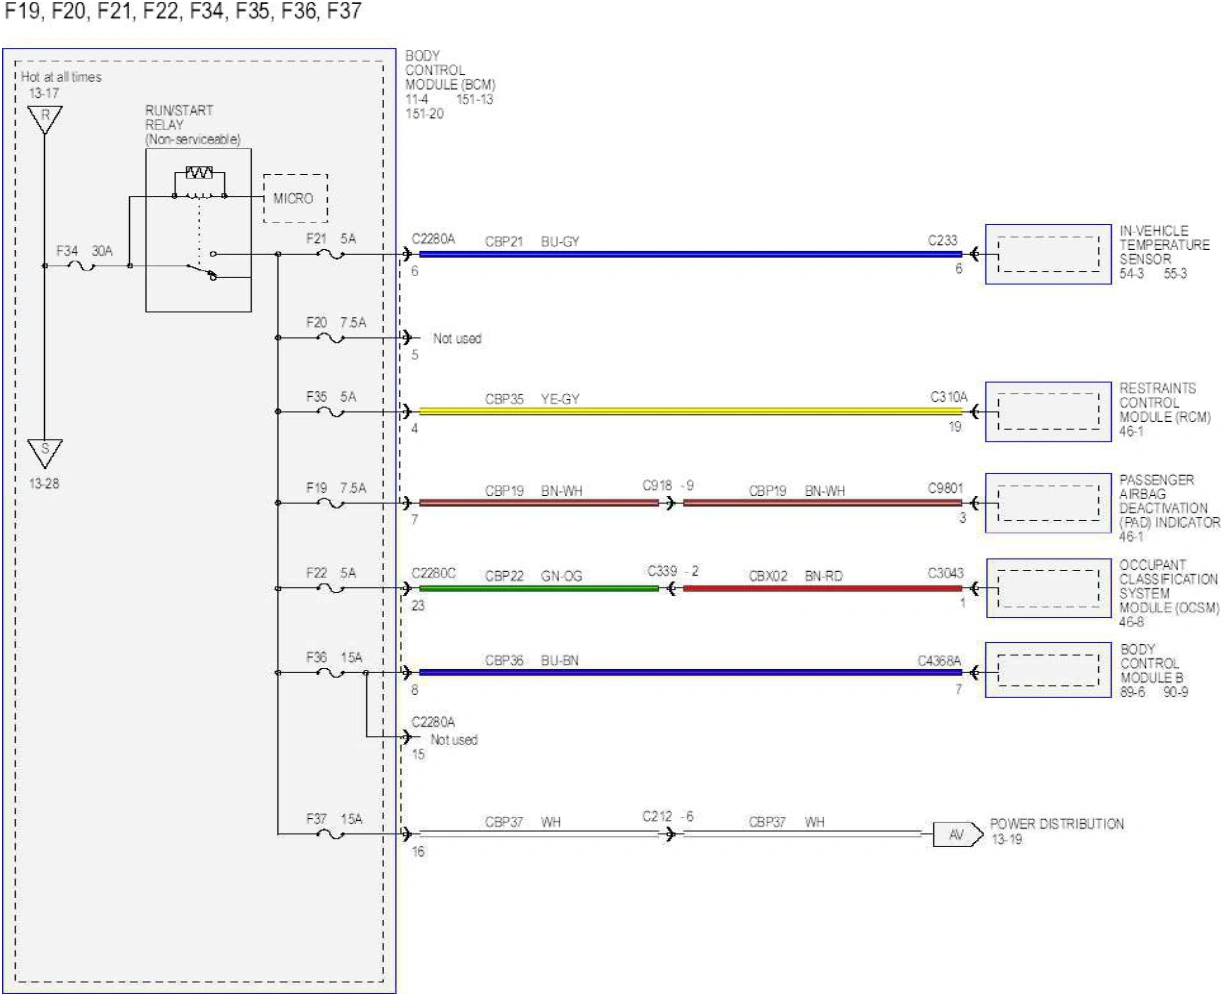Click the F20 7.5A fuse symbol

pyautogui.click(x=332, y=338)
